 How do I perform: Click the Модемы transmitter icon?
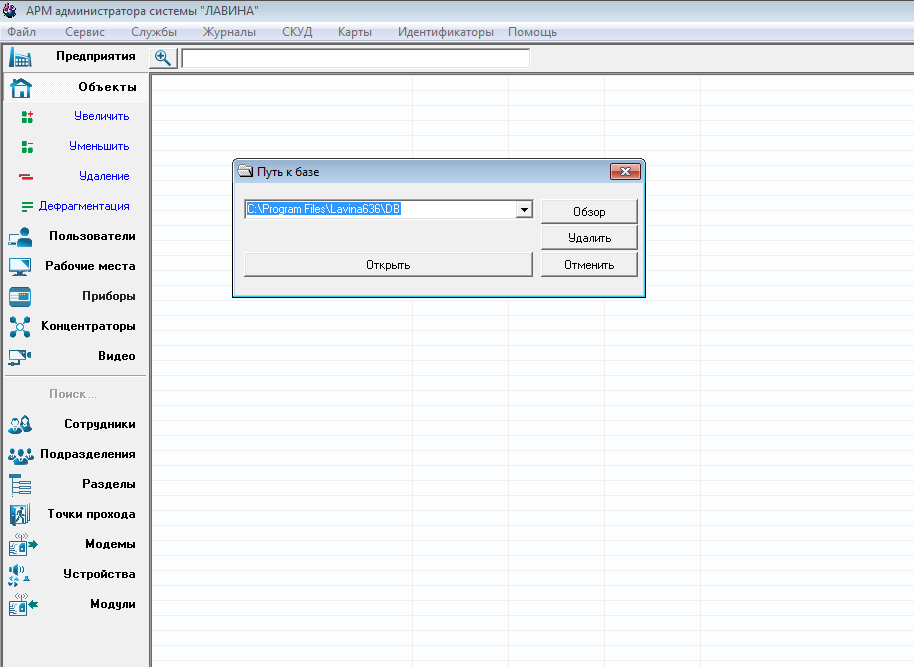(23, 545)
